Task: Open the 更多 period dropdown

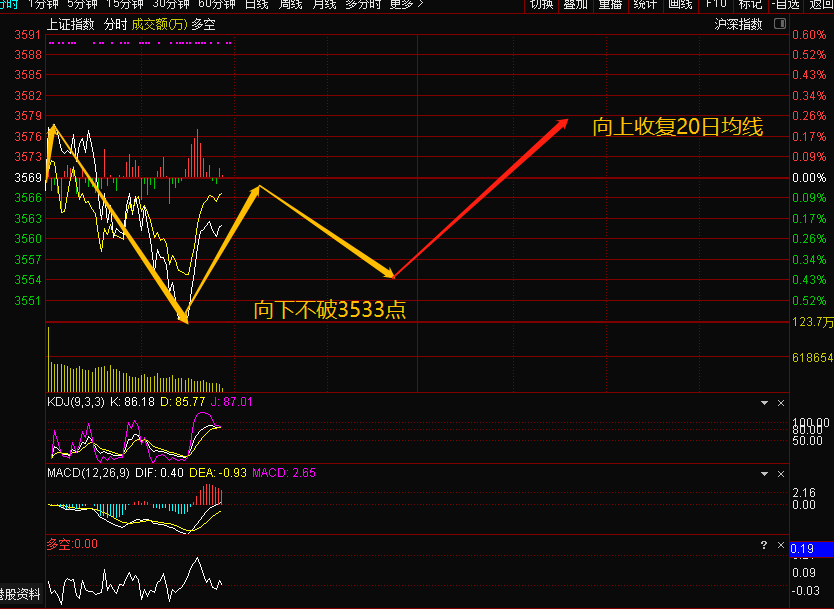Action: coord(407,5)
